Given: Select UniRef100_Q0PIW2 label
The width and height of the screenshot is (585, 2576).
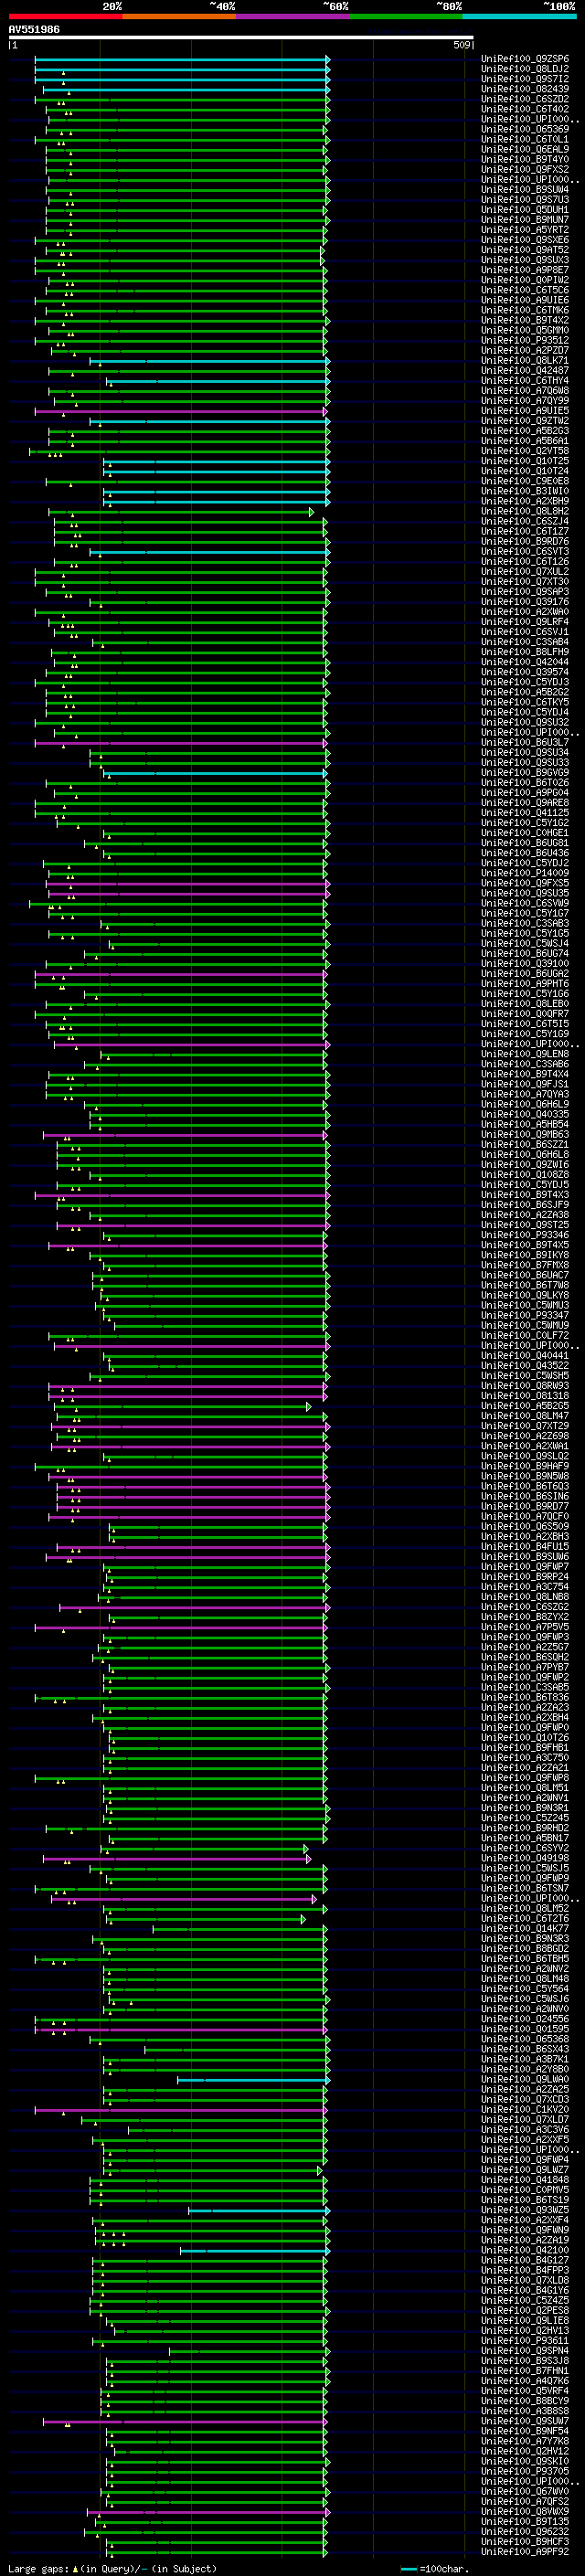Looking at the screenshot, I should click(525, 280).
